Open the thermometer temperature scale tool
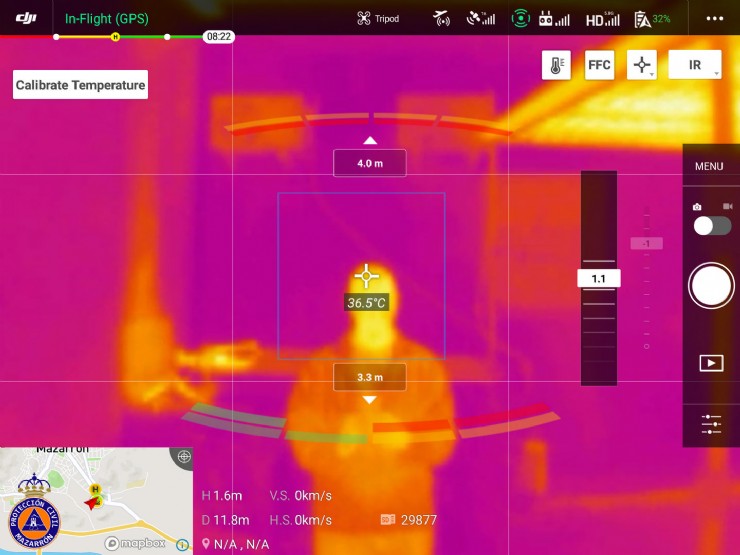The width and height of the screenshot is (740, 555). (x=556, y=65)
